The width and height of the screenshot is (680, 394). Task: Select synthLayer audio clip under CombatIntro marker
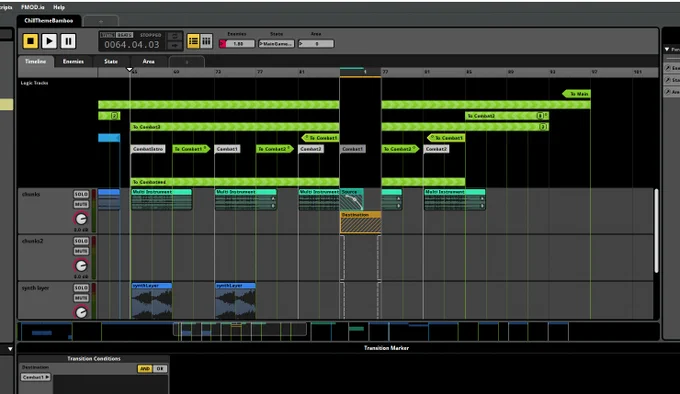(x=152, y=301)
